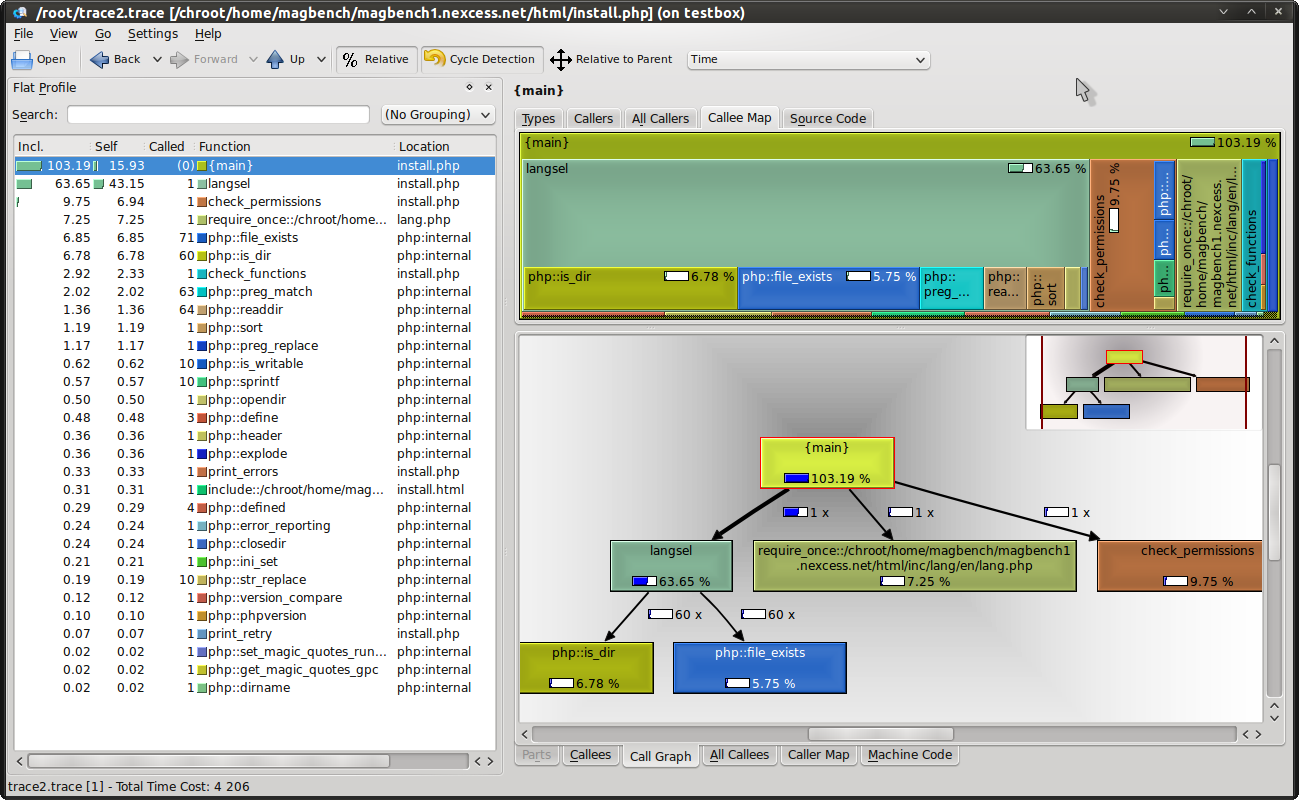
Task: Click the Forward arrow toolbar icon
Action: 204,59
